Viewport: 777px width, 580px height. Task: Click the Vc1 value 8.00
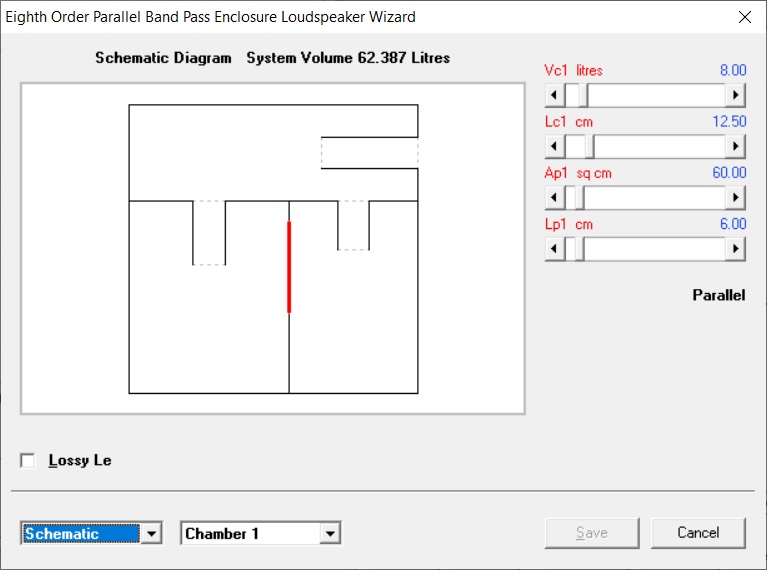coord(733,70)
